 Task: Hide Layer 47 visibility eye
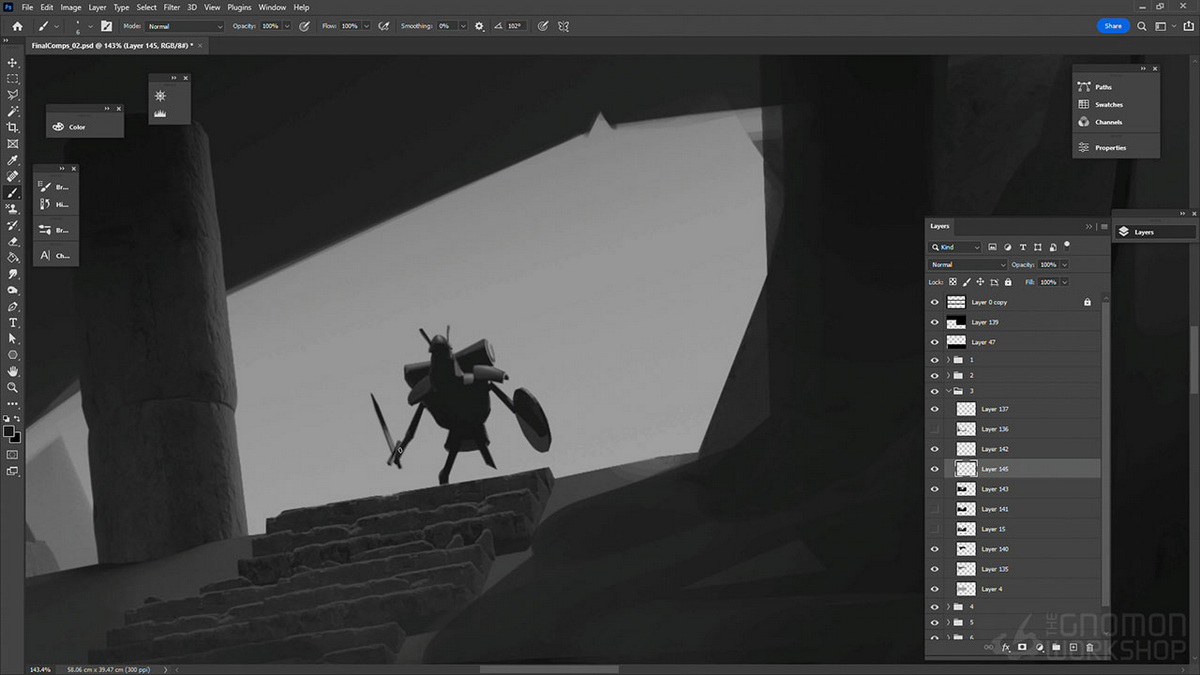click(x=935, y=342)
